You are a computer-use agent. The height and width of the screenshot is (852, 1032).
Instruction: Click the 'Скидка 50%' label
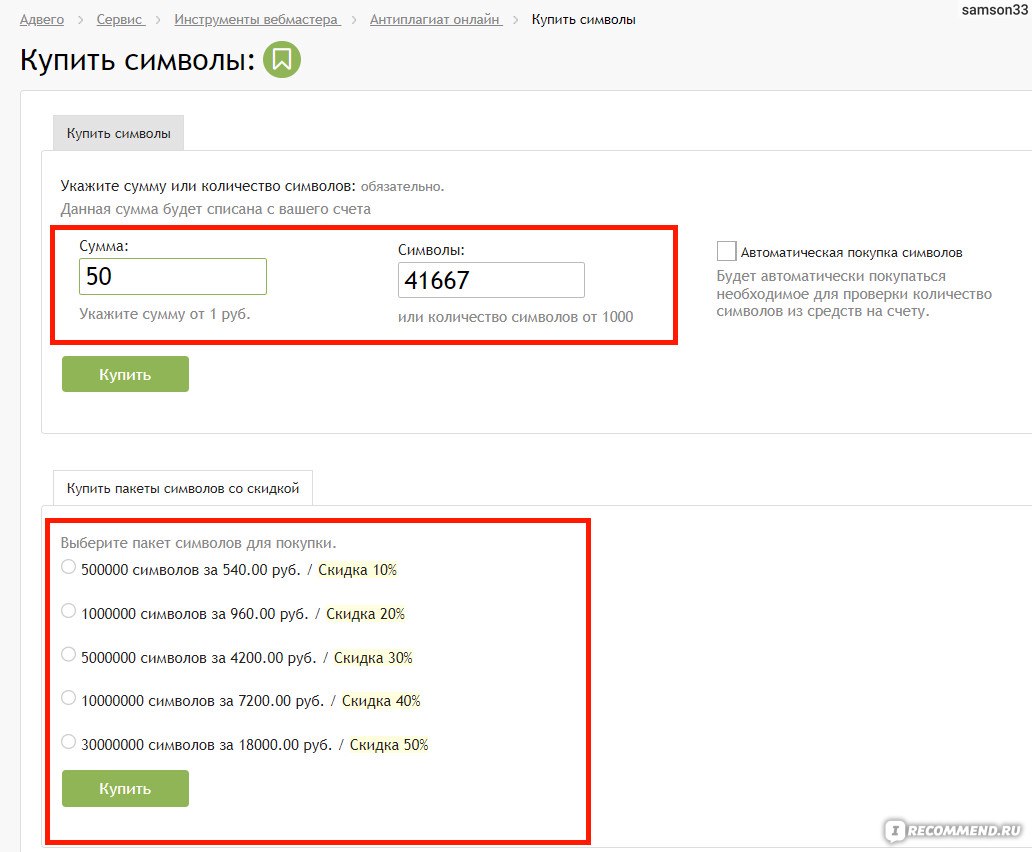[x=389, y=745]
